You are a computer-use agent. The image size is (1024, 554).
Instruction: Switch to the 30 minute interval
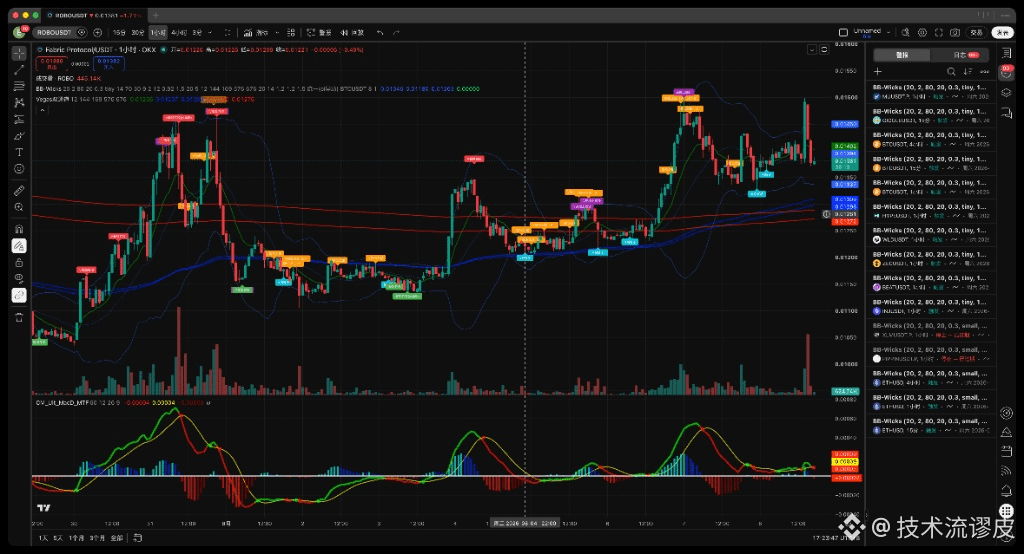(x=138, y=32)
